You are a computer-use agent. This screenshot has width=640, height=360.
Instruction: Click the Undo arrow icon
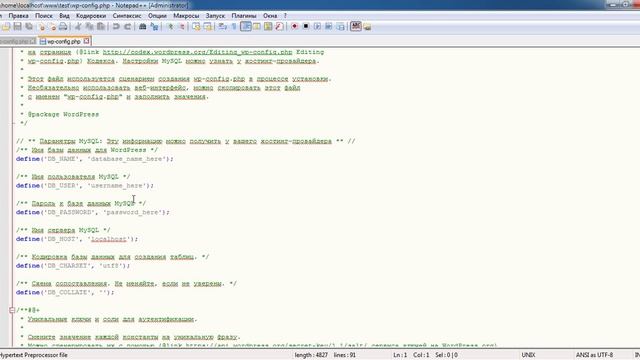tap(116, 27)
